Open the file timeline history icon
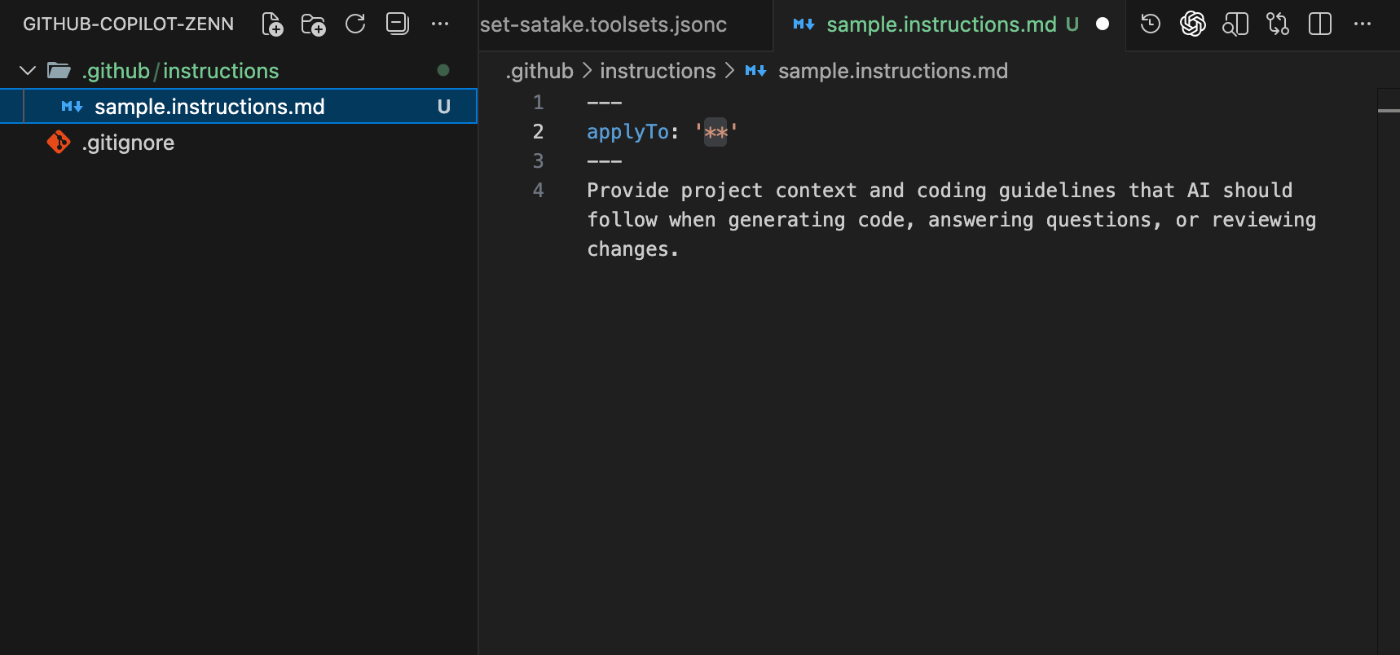The height and width of the screenshot is (655, 1400). click(1150, 24)
